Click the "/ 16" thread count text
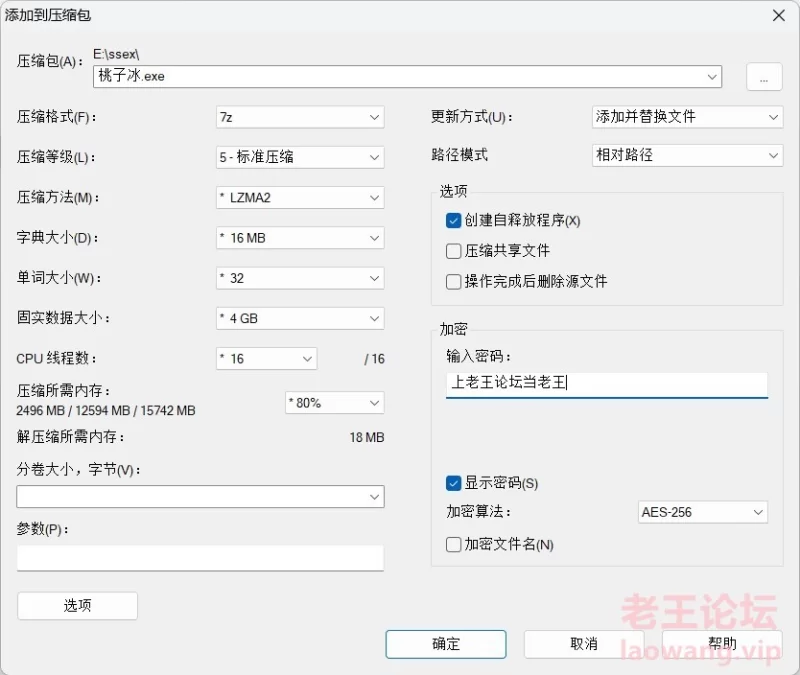The height and width of the screenshot is (675, 800). (374, 359)
